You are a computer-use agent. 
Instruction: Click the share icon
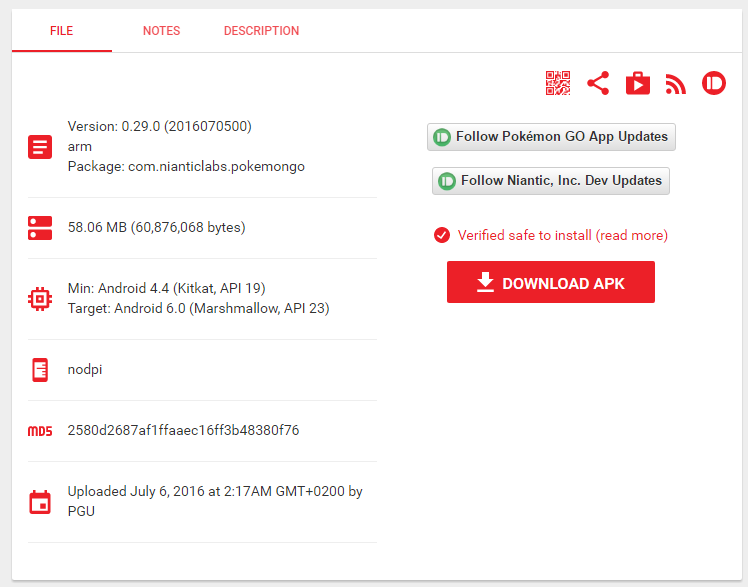(x=598, y=83)
